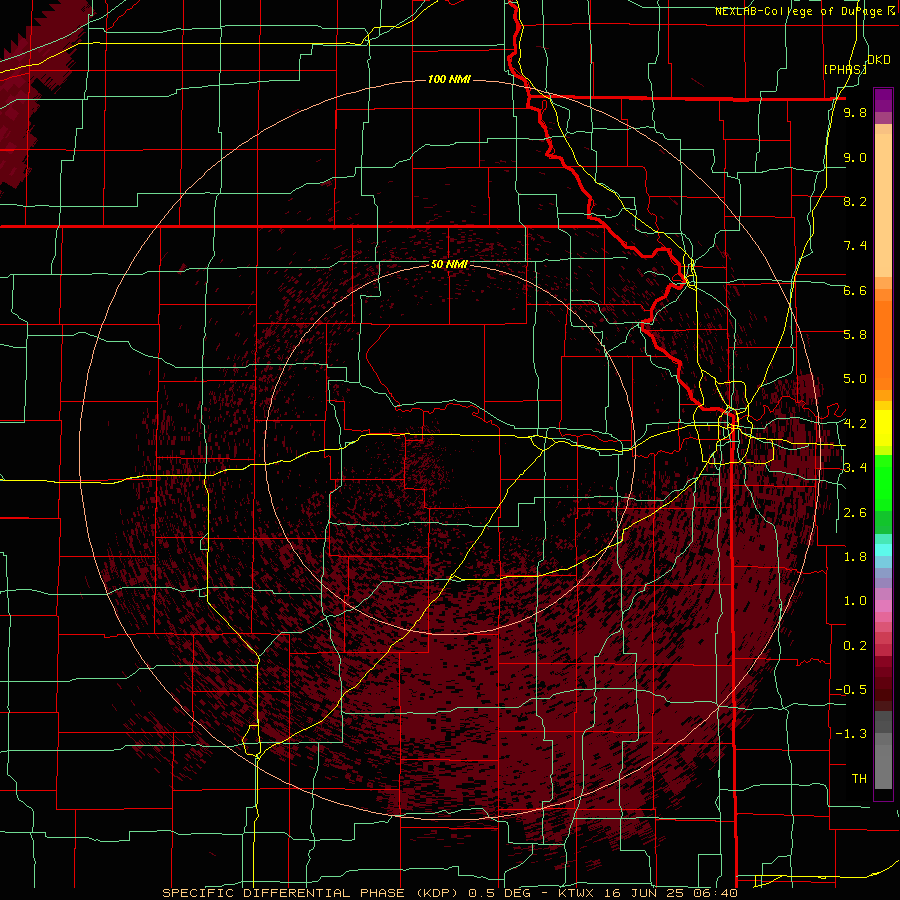The width and height of the screenshot is (900, 900).
Task: Click the 2.6 value on the color scale
Action: point(855,513)
